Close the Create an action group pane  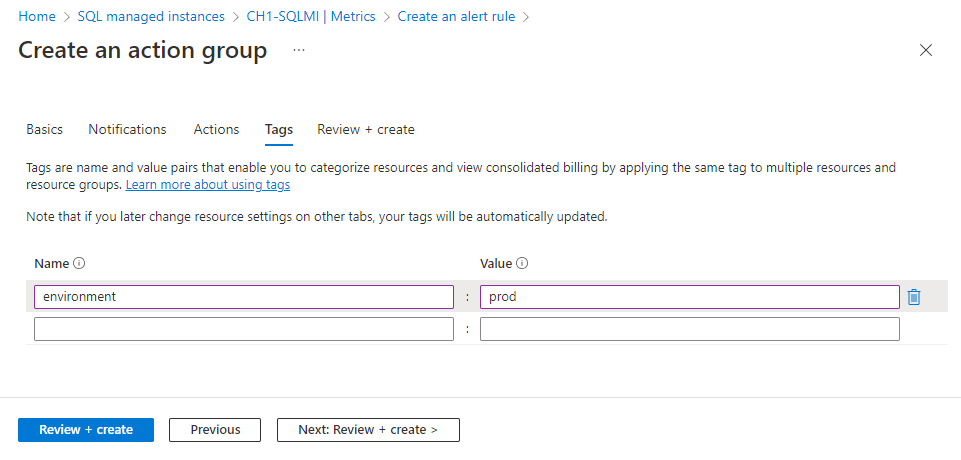pos(926,51)
